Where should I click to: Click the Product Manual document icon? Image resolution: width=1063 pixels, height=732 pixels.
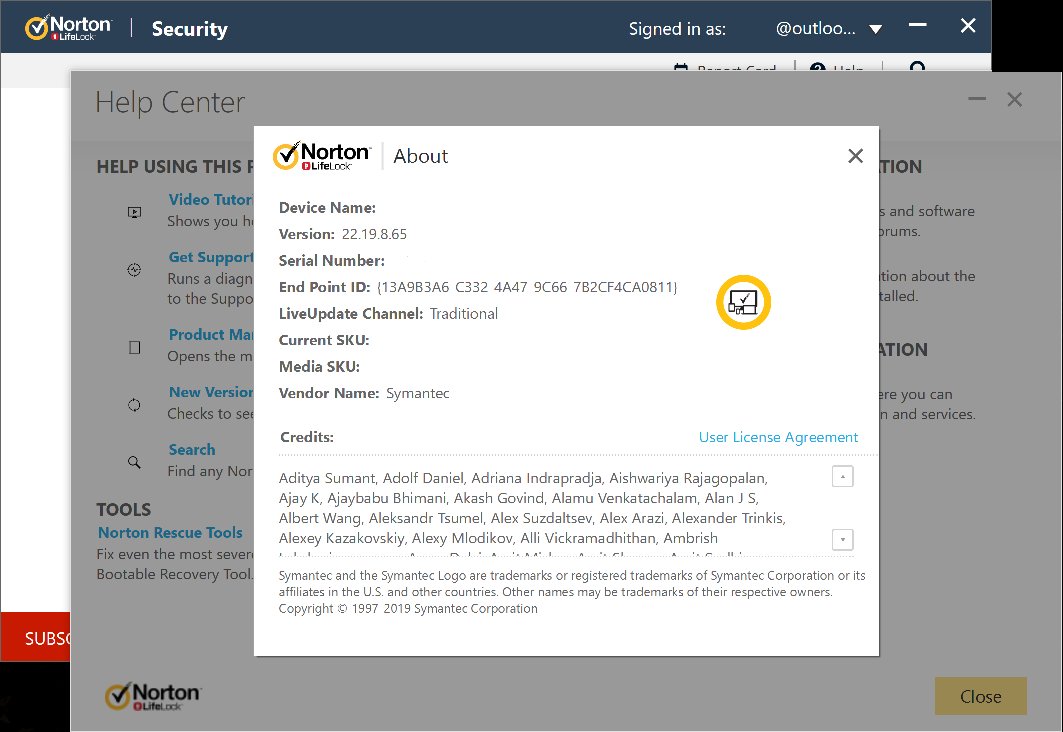pos(134,348)
